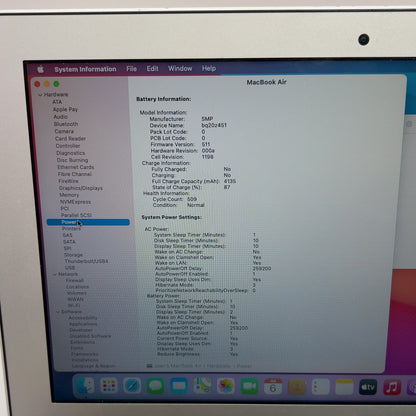Open the Mail app in the Dock

tap(179, 386)
